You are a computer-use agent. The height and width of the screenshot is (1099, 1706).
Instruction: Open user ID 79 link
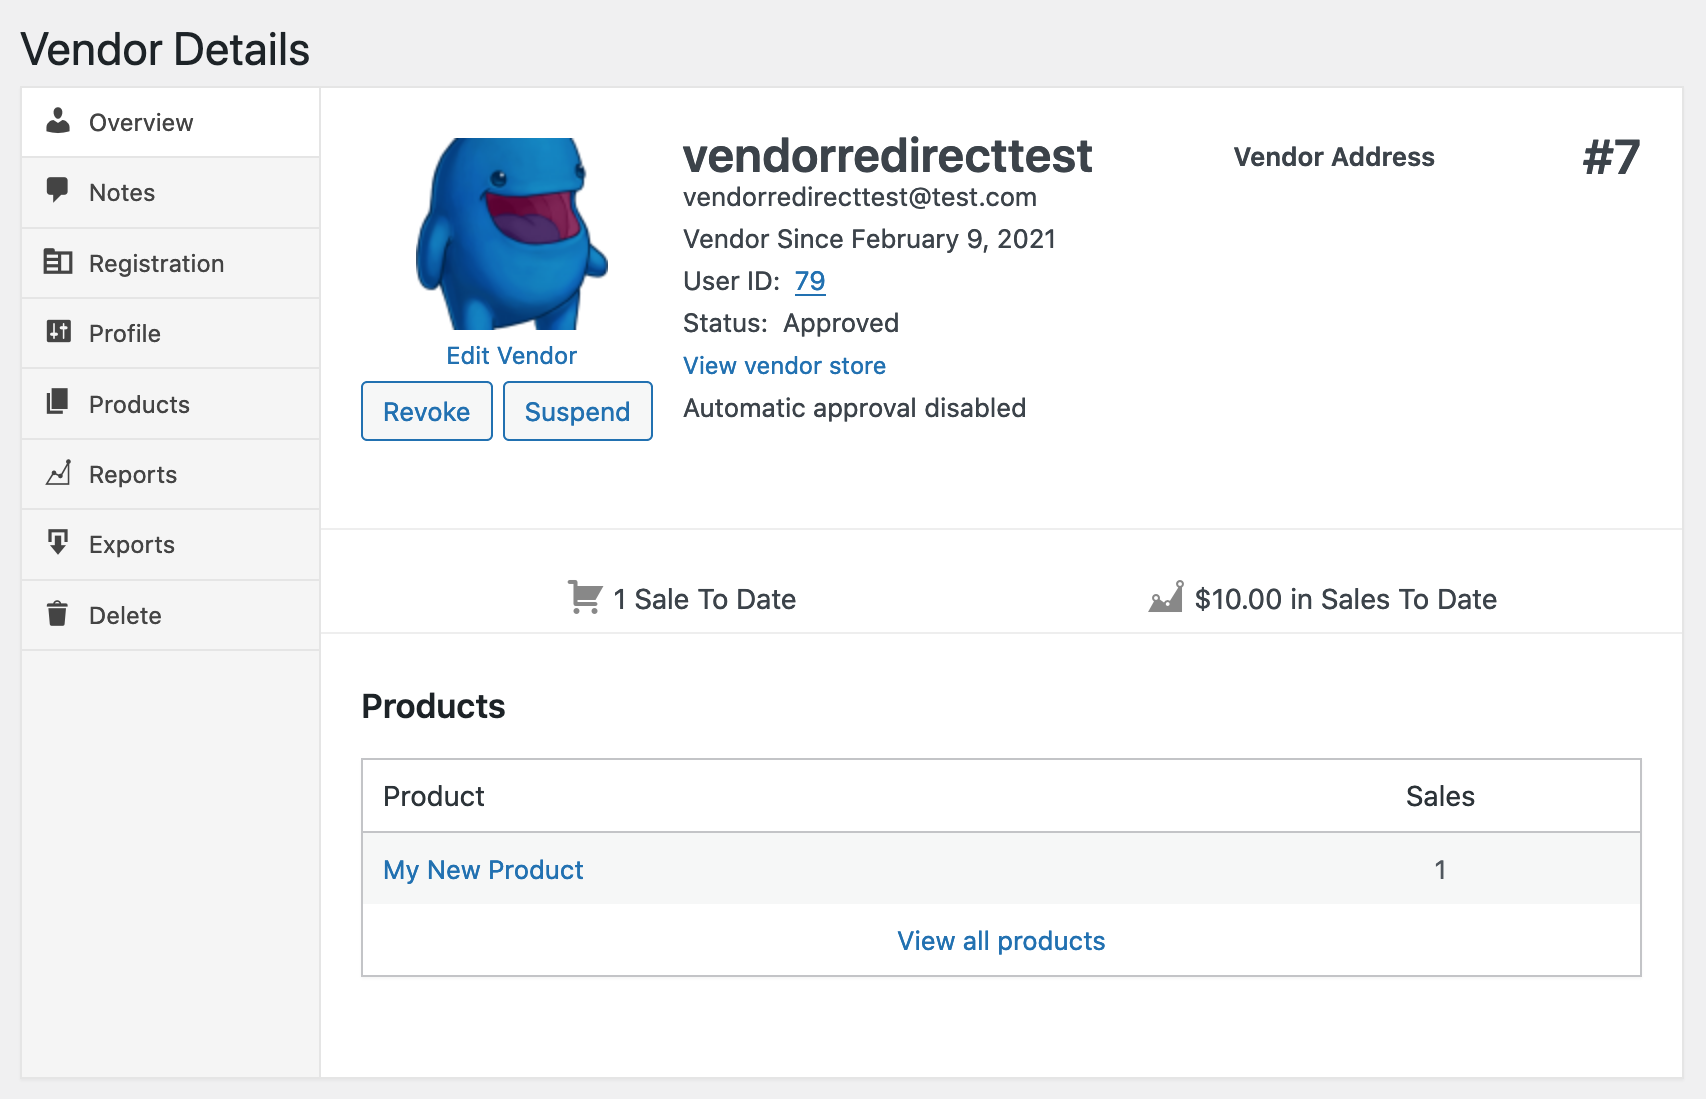(810, 281)
